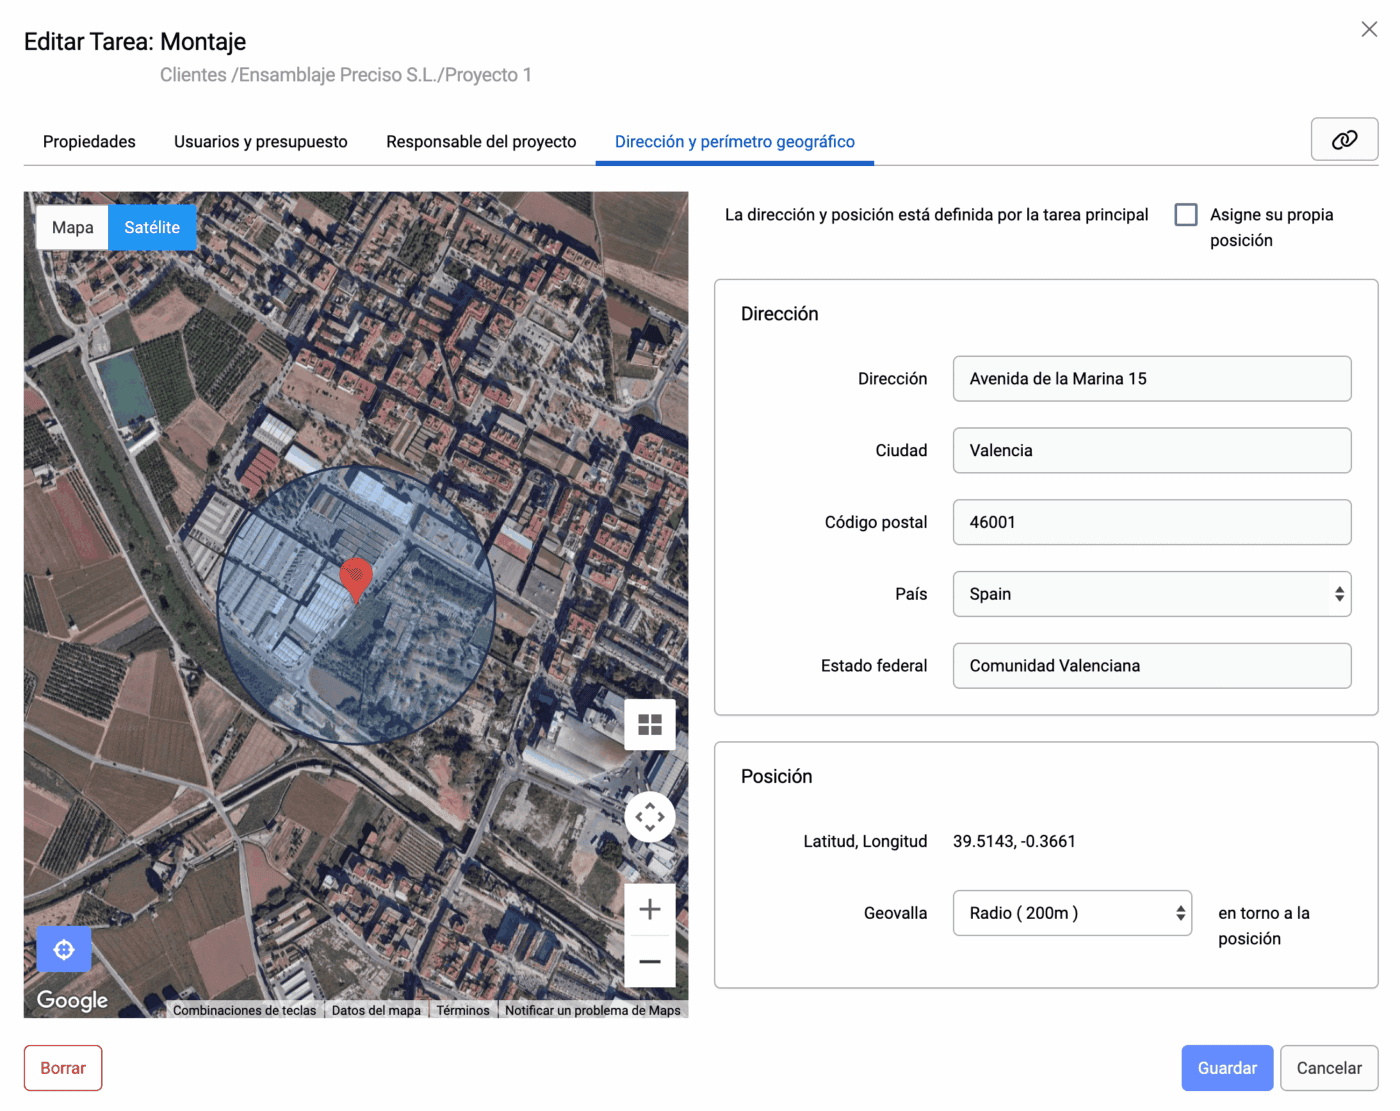
Task: Expand the Geovalla radius dropdown
Action: tap(1072, 913)
